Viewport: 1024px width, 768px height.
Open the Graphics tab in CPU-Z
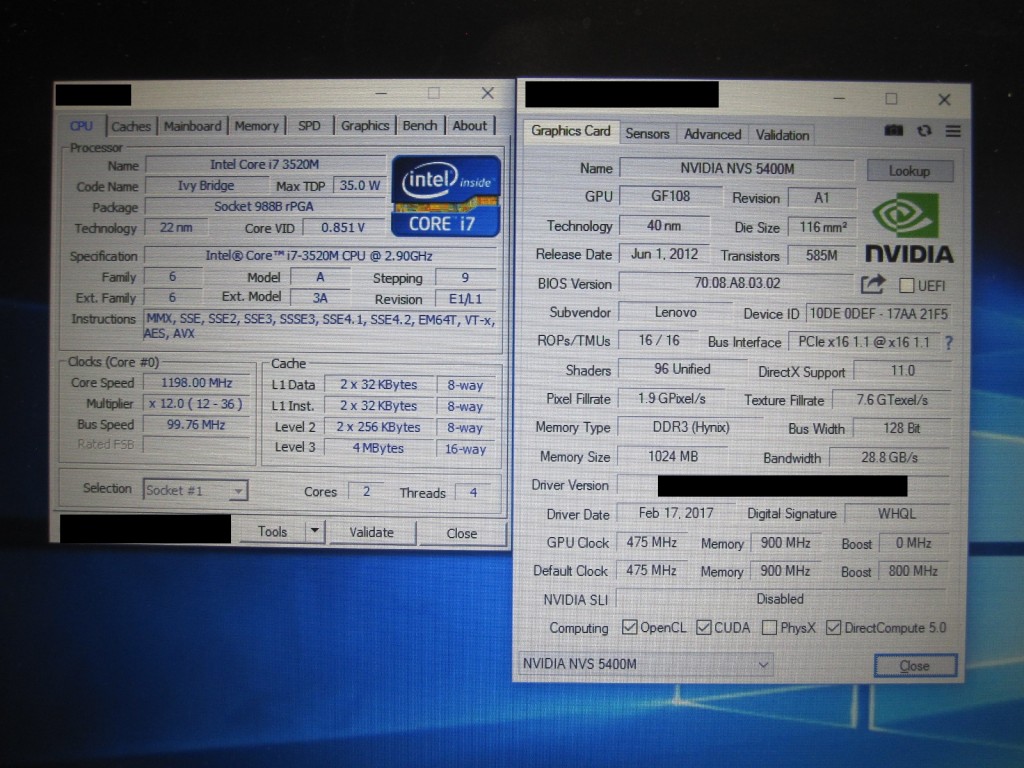(x=364, y=126)
